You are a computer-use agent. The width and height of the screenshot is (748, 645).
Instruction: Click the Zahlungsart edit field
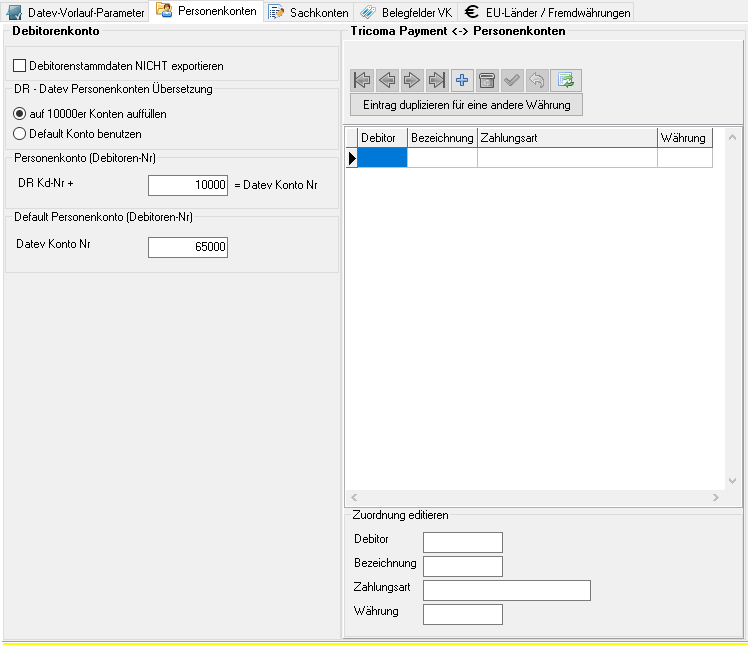[507, 590]
